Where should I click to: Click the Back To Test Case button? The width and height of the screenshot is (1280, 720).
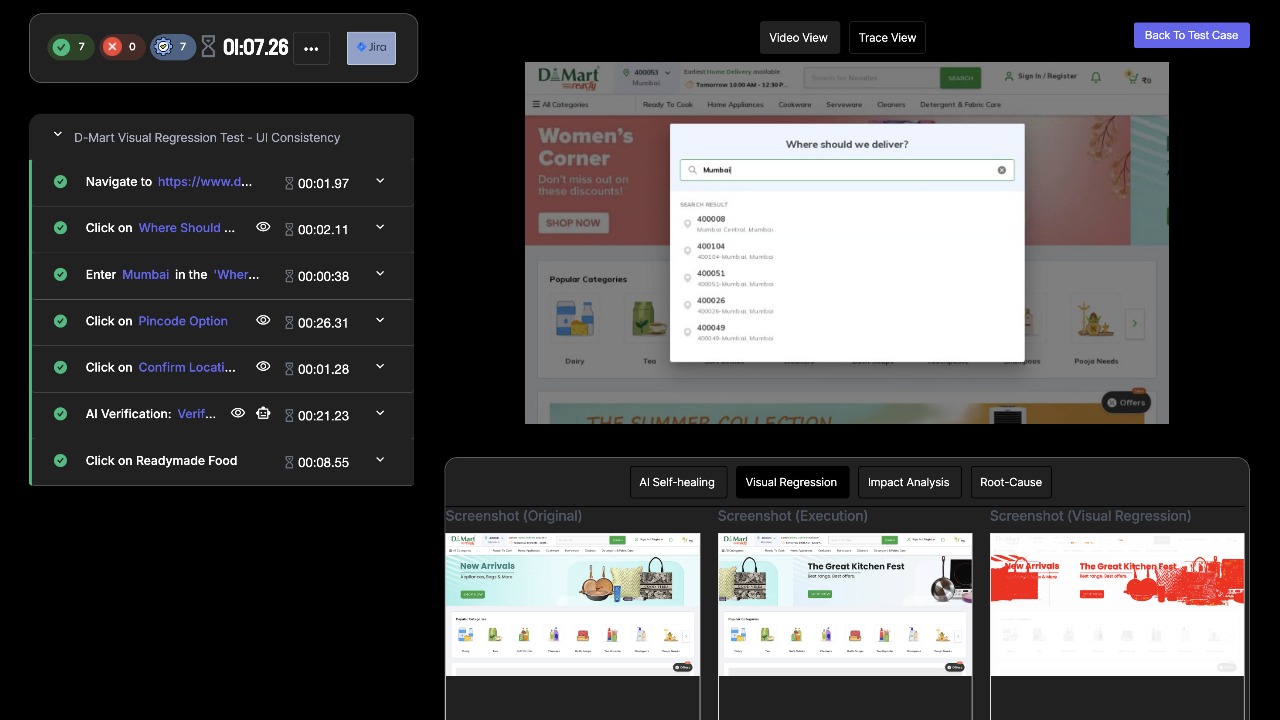[1191, 35]
